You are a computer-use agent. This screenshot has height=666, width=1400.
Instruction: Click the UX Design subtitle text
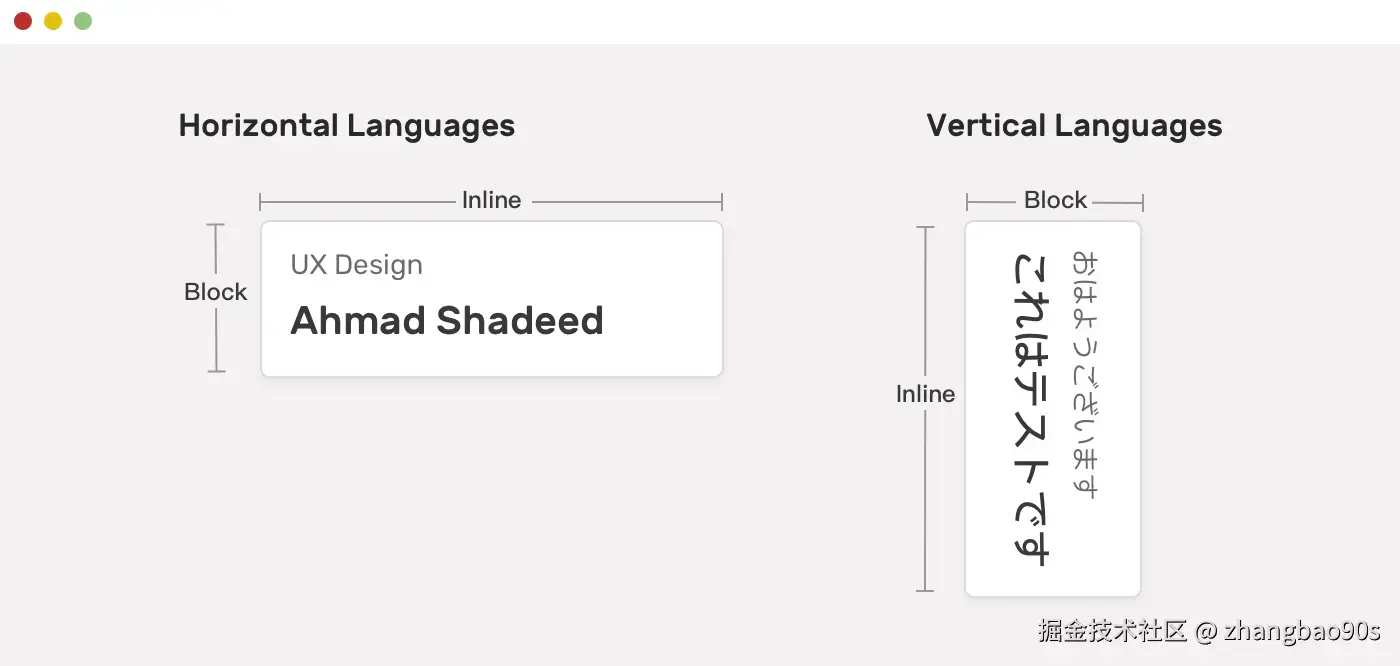tap(356, 265)
